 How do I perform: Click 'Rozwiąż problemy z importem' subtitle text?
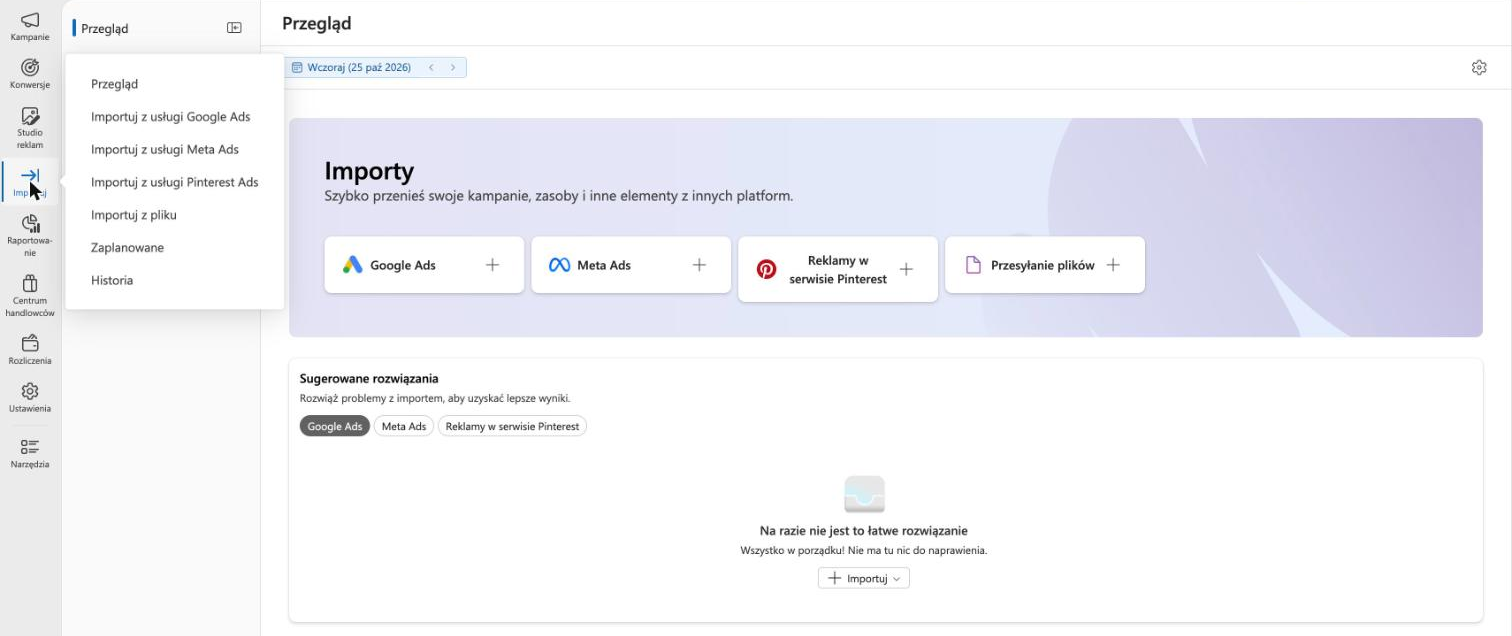pos(435,398)
